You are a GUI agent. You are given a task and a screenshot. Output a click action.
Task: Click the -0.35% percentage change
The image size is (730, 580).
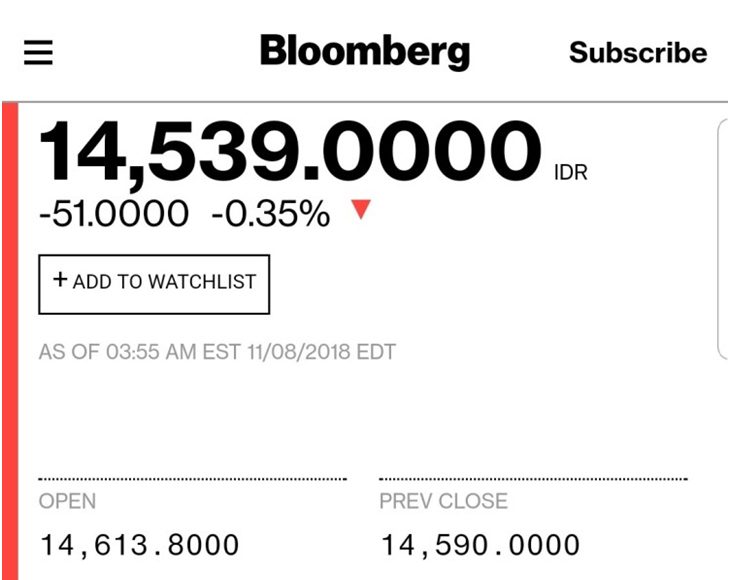pos(271,213)
